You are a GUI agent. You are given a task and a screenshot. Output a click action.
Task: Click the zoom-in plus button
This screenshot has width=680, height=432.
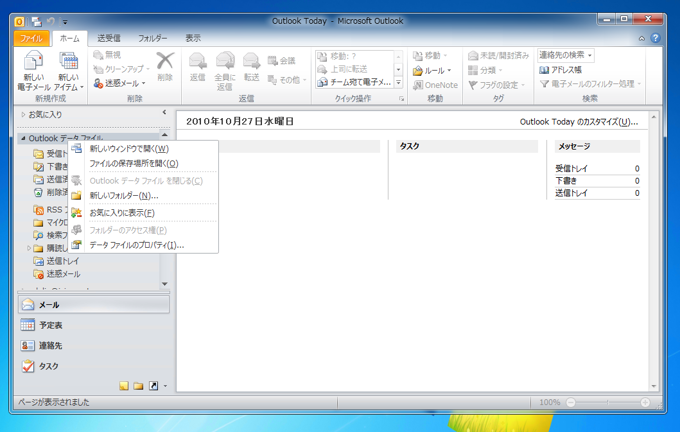tap(645, 403)
